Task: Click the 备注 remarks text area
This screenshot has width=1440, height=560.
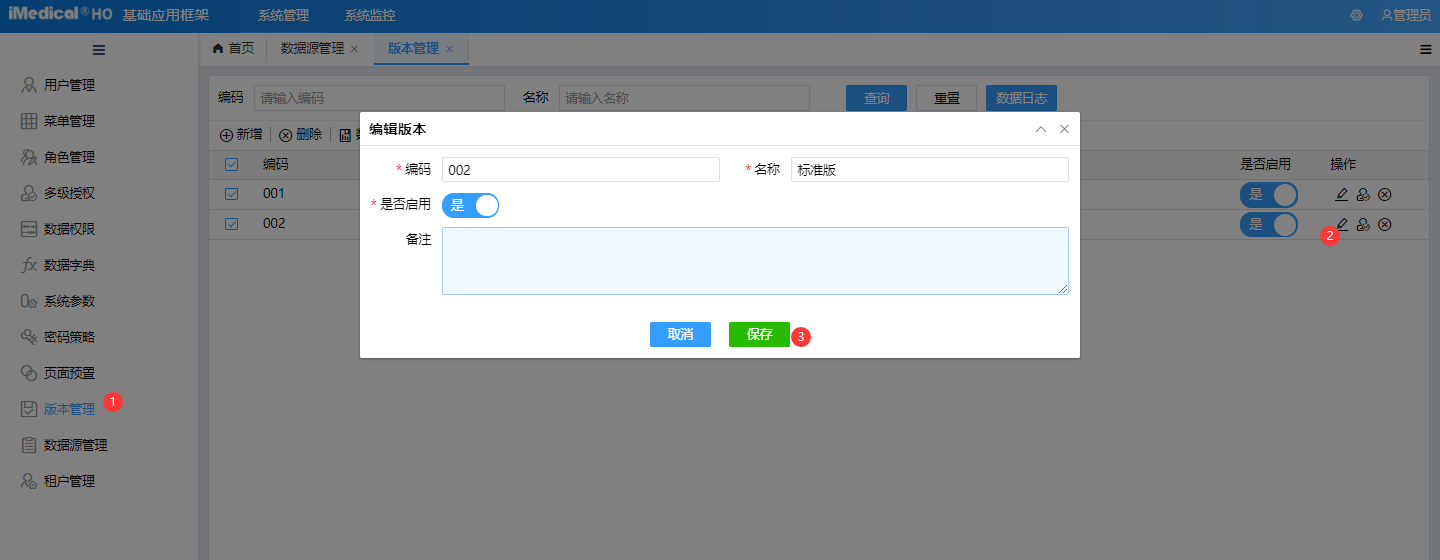Action: pyautogui.click(x=755, y=261)
